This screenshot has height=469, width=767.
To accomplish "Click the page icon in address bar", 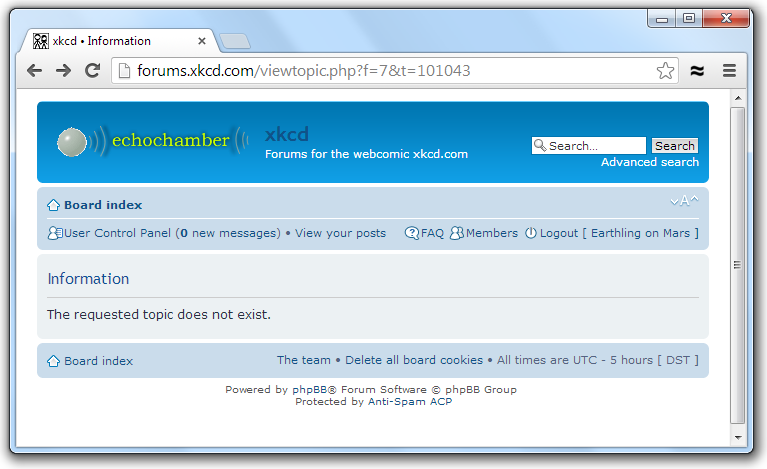I will point(124,71).
